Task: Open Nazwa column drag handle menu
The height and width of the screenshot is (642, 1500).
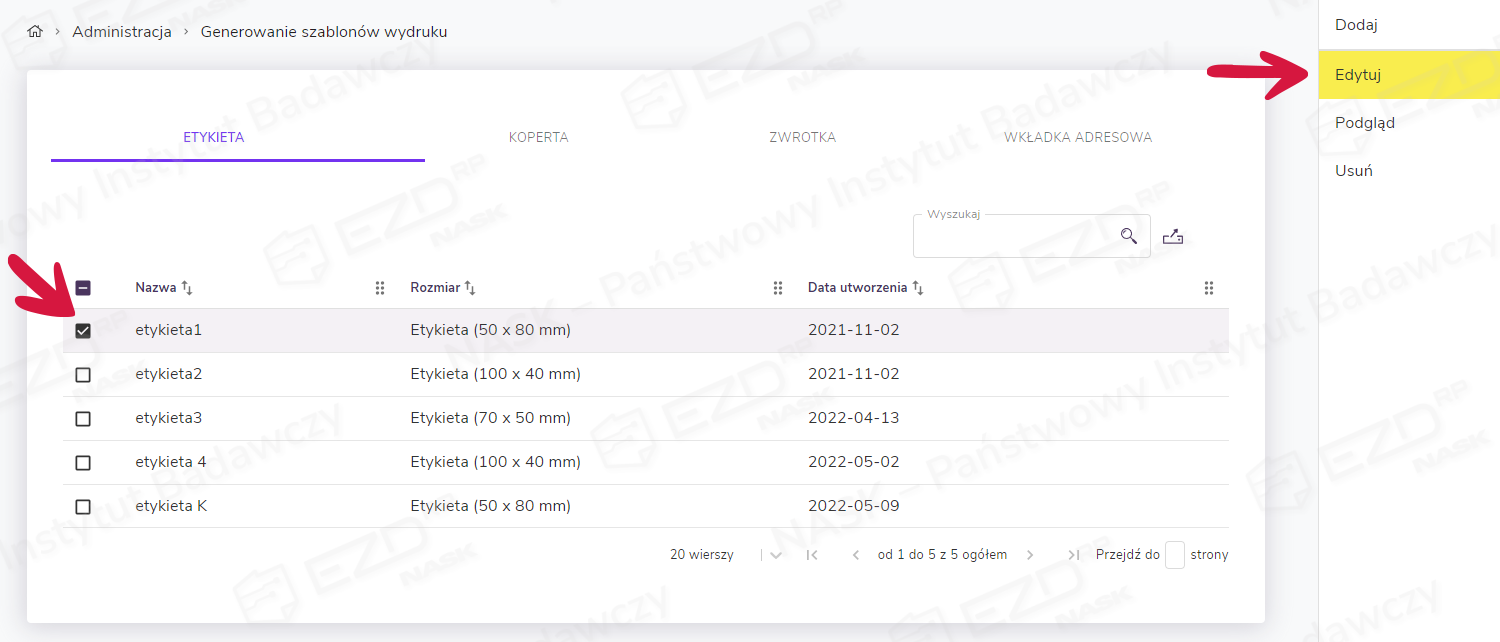Action: 380,288
